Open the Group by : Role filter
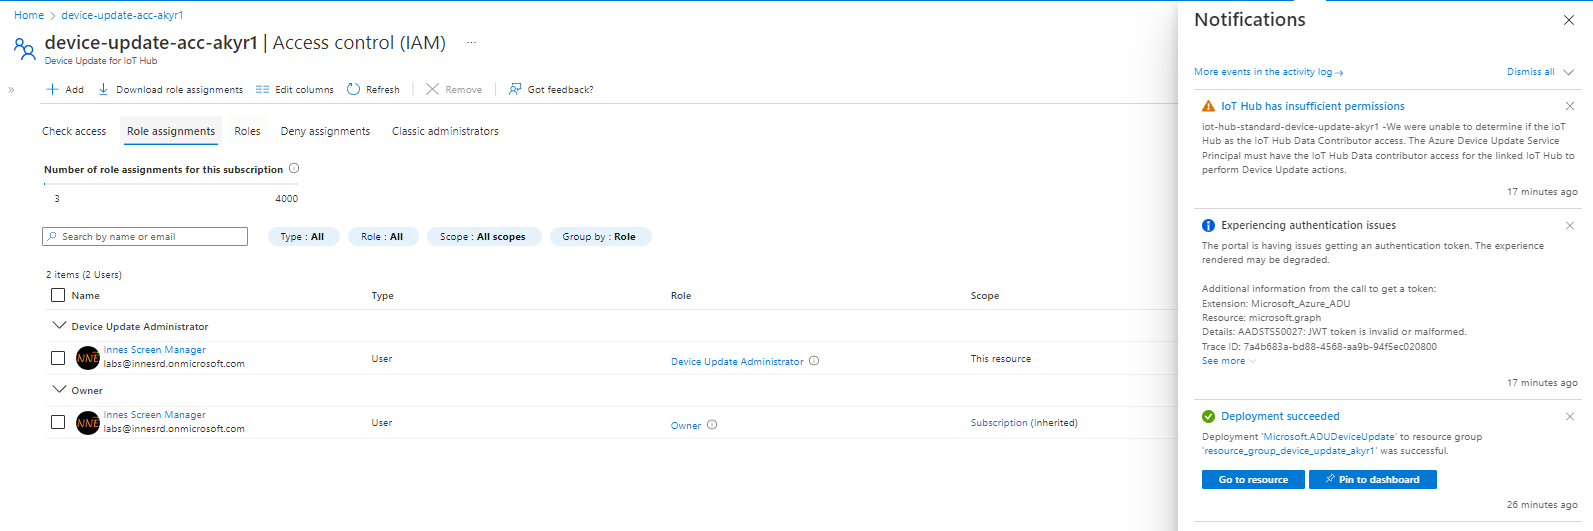This screenshot has width=1593, height=531. (x=600, y=237)
